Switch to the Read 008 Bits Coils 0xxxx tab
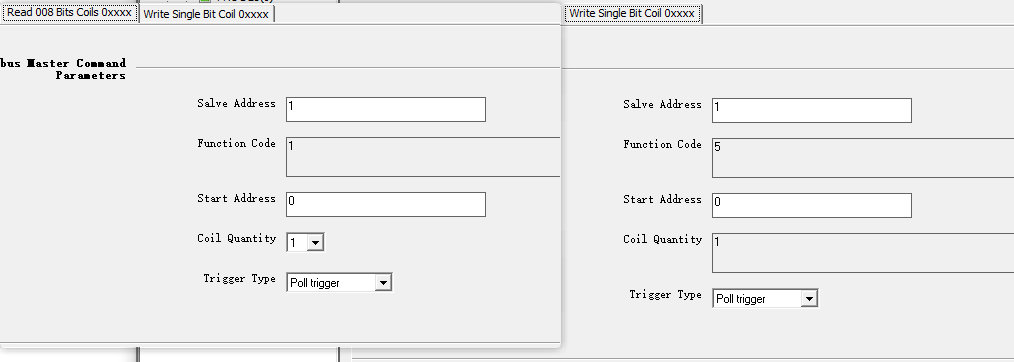The image size is (1014, 362). point(69,13)
